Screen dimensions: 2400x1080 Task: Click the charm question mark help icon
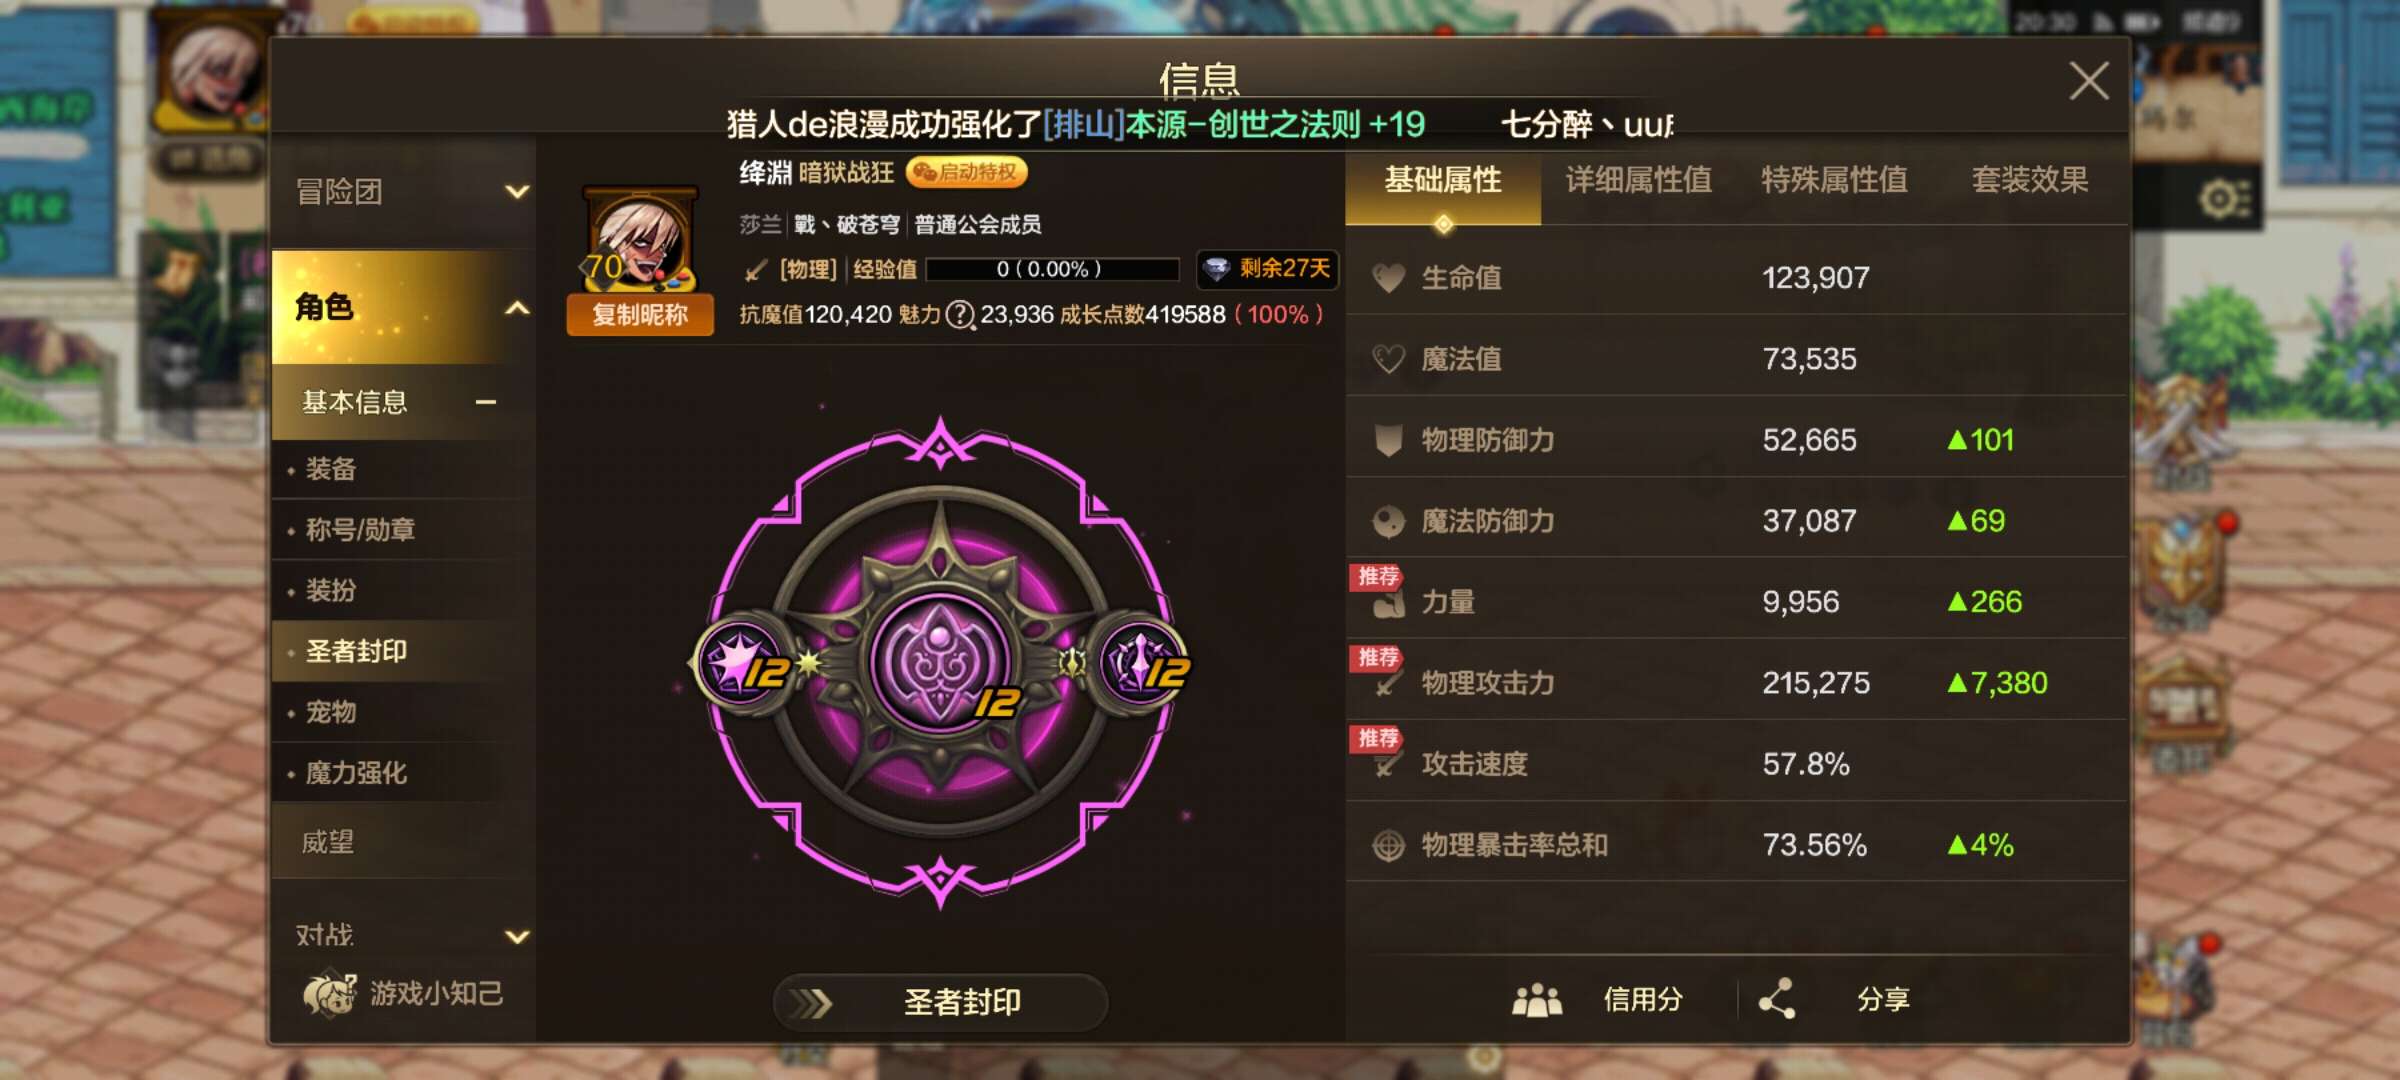(960, 315)
